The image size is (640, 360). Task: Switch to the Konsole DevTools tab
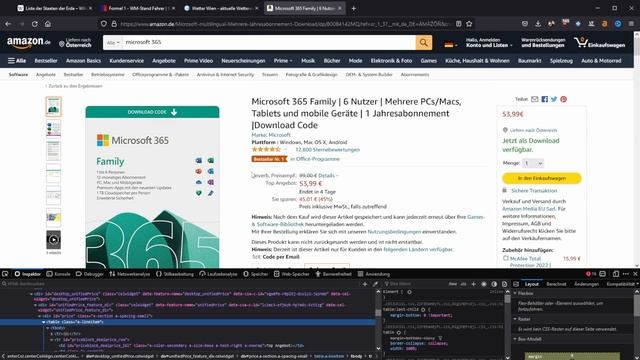(58, 274)
